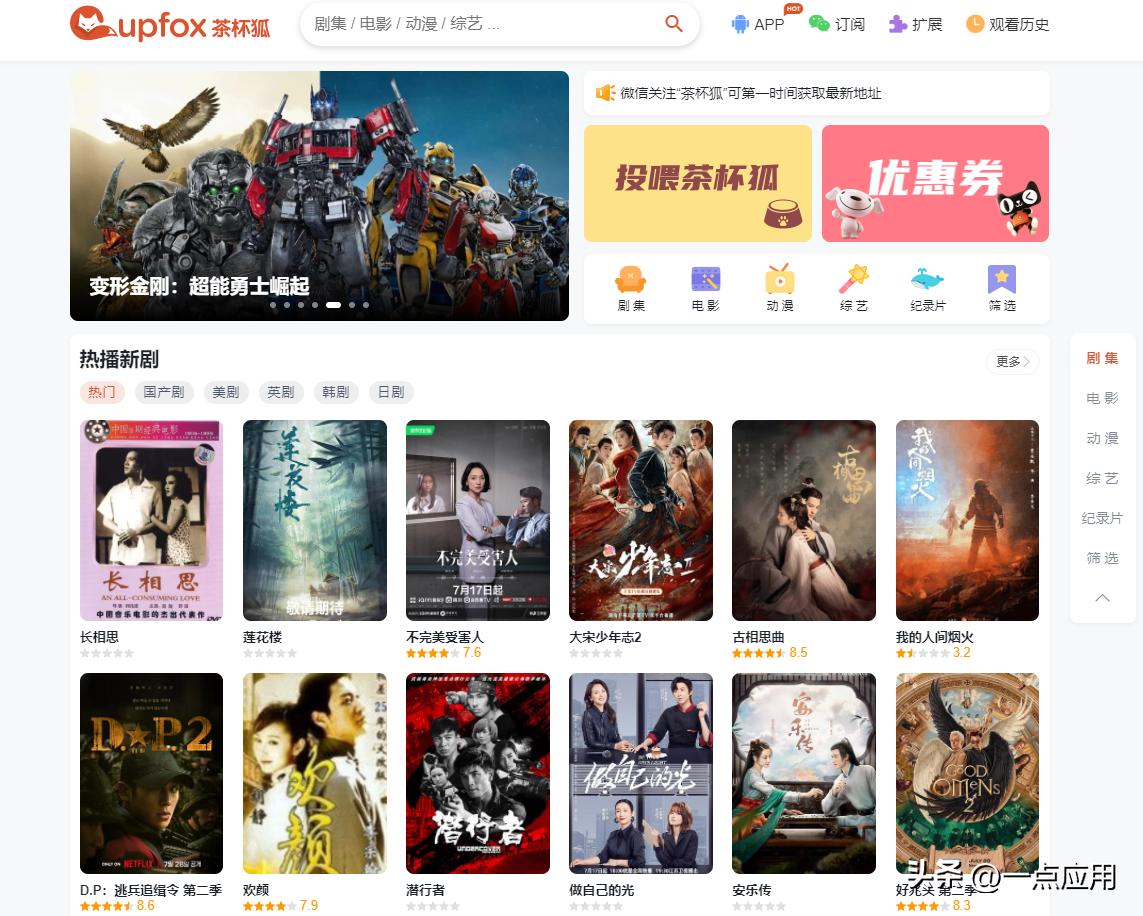1143x916 pixels.
Task: Open 观看历史 watch history
Action: [1007, 24]
